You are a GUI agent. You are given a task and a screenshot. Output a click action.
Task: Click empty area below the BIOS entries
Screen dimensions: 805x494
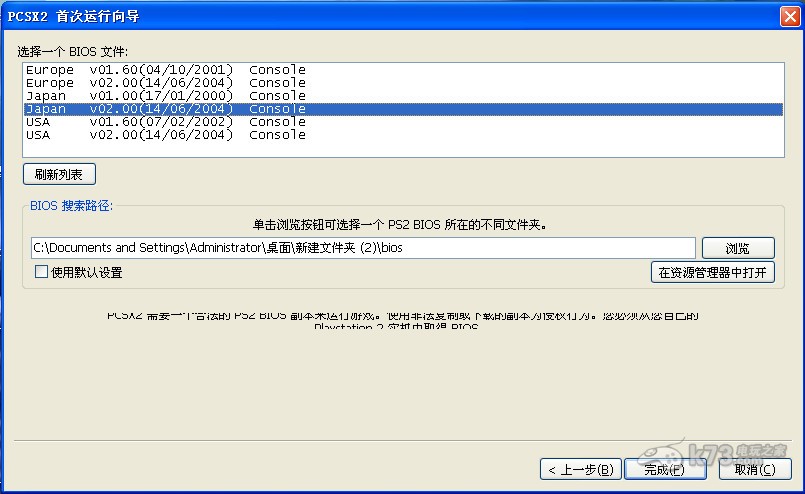400,149
